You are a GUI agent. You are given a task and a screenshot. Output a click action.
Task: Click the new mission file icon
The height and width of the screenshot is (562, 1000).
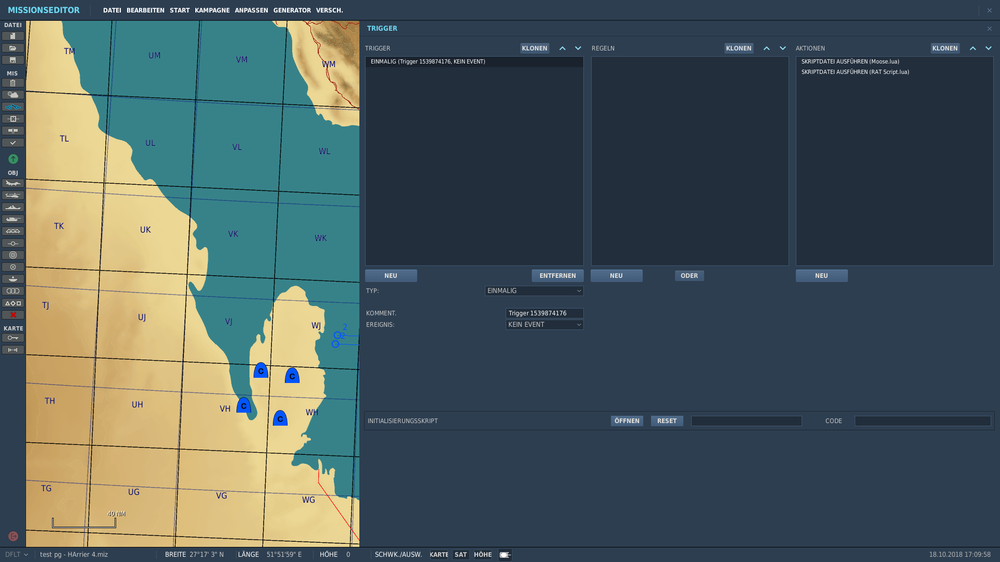click(x=13, y=36)
